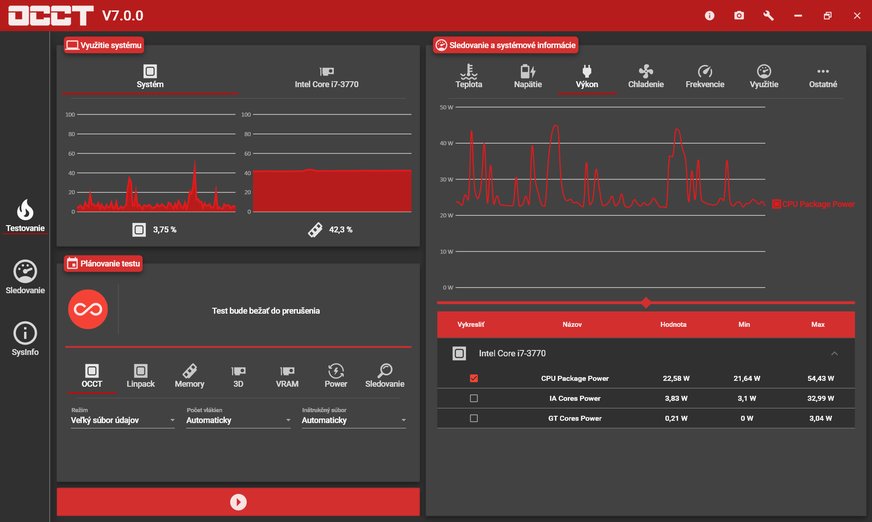Click the info icon in title bar

coord(709,16)
